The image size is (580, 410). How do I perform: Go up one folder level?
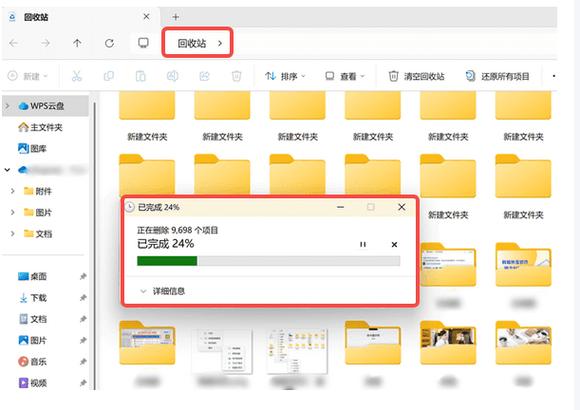point(77,43)
